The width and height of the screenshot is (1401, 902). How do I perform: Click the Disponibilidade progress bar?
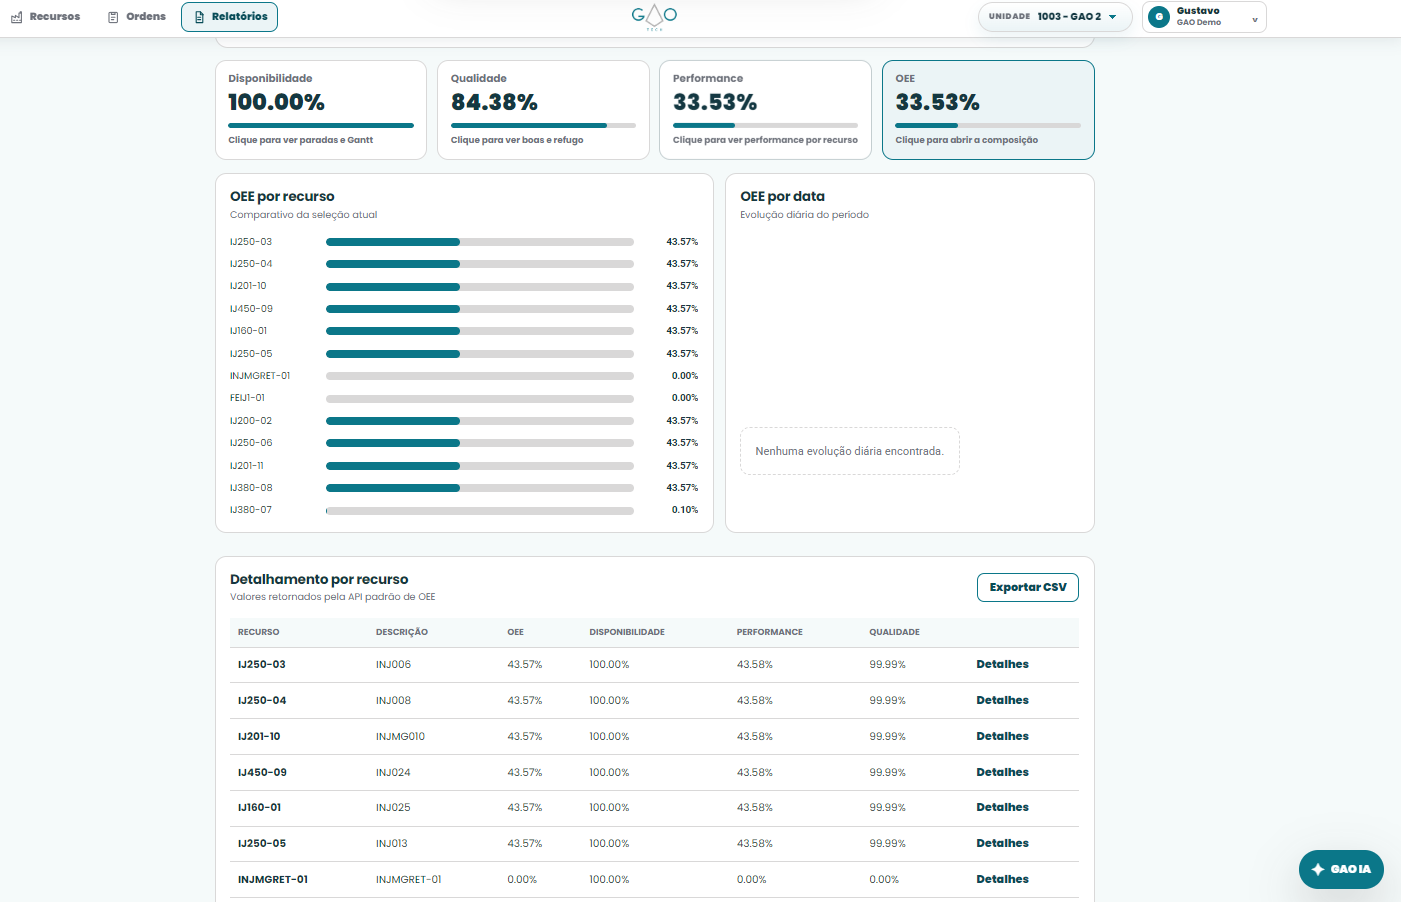coord(321,125)
